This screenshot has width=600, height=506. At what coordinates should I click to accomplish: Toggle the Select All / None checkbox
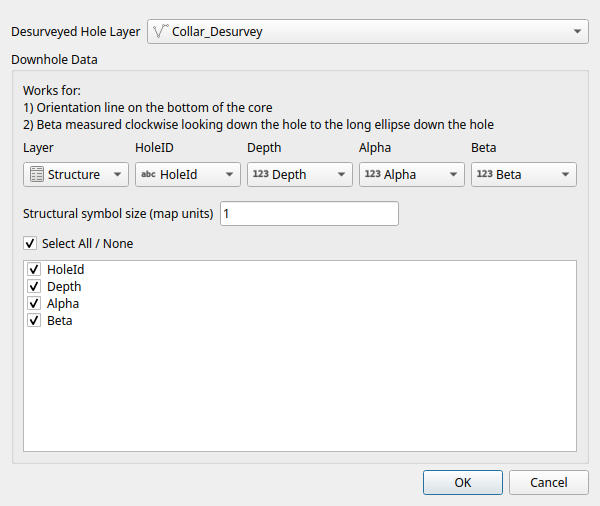coord(30,243)
